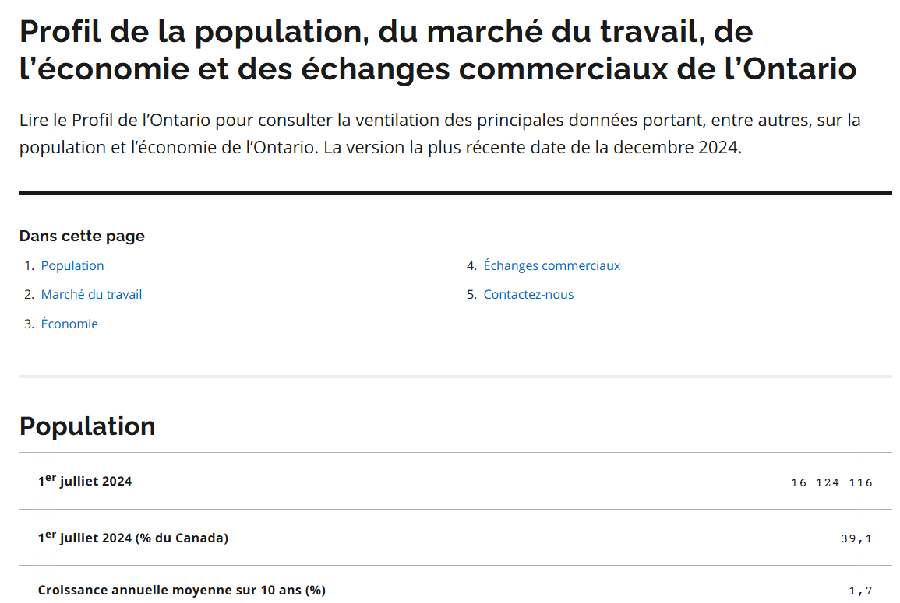Jump to the Économie section link
This screenshot has height=603, width=900.
pyautogui.click(x=69, y=324)
